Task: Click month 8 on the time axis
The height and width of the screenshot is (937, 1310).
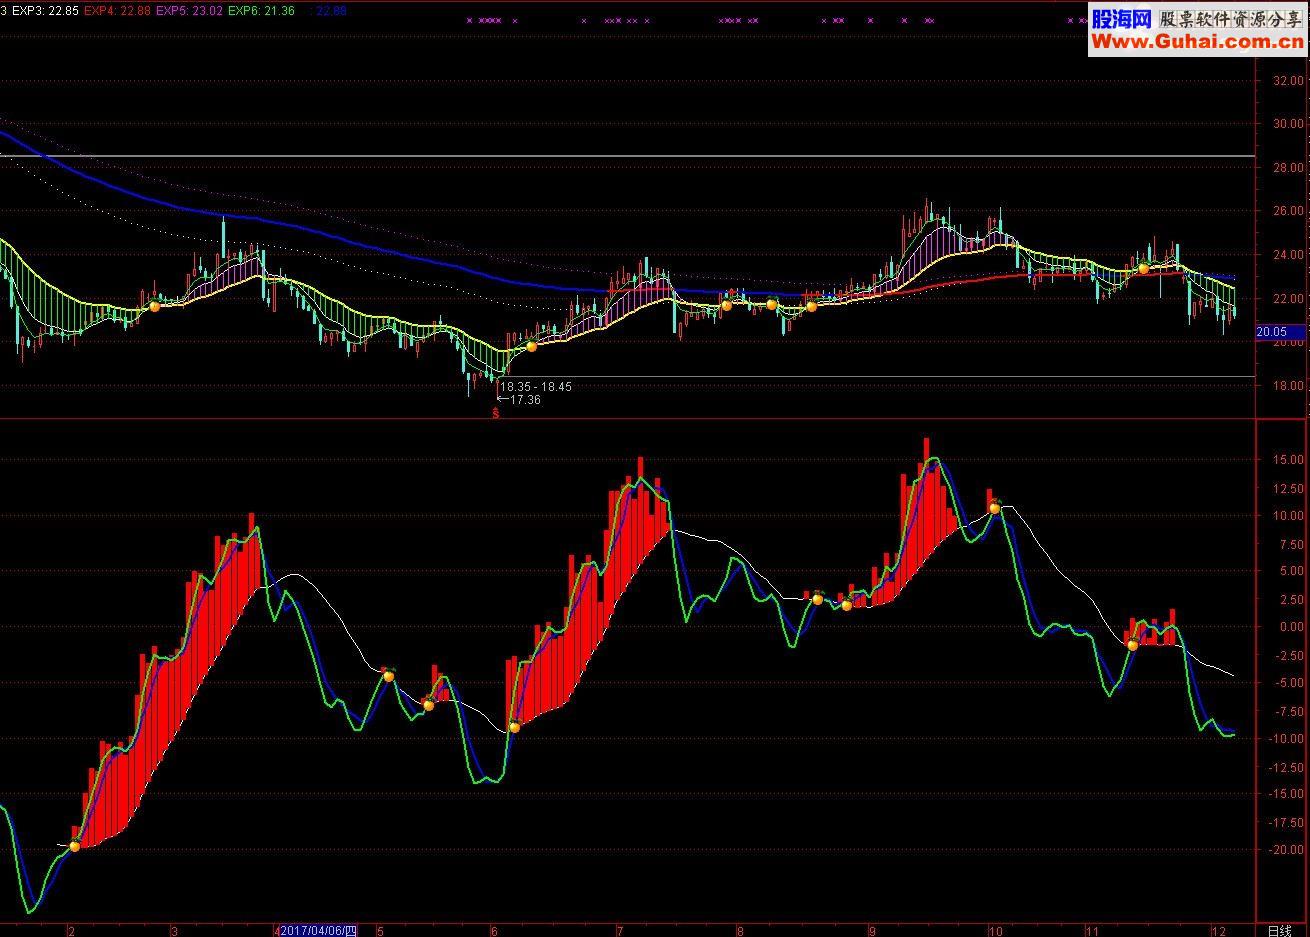Action: pos(740,930)
